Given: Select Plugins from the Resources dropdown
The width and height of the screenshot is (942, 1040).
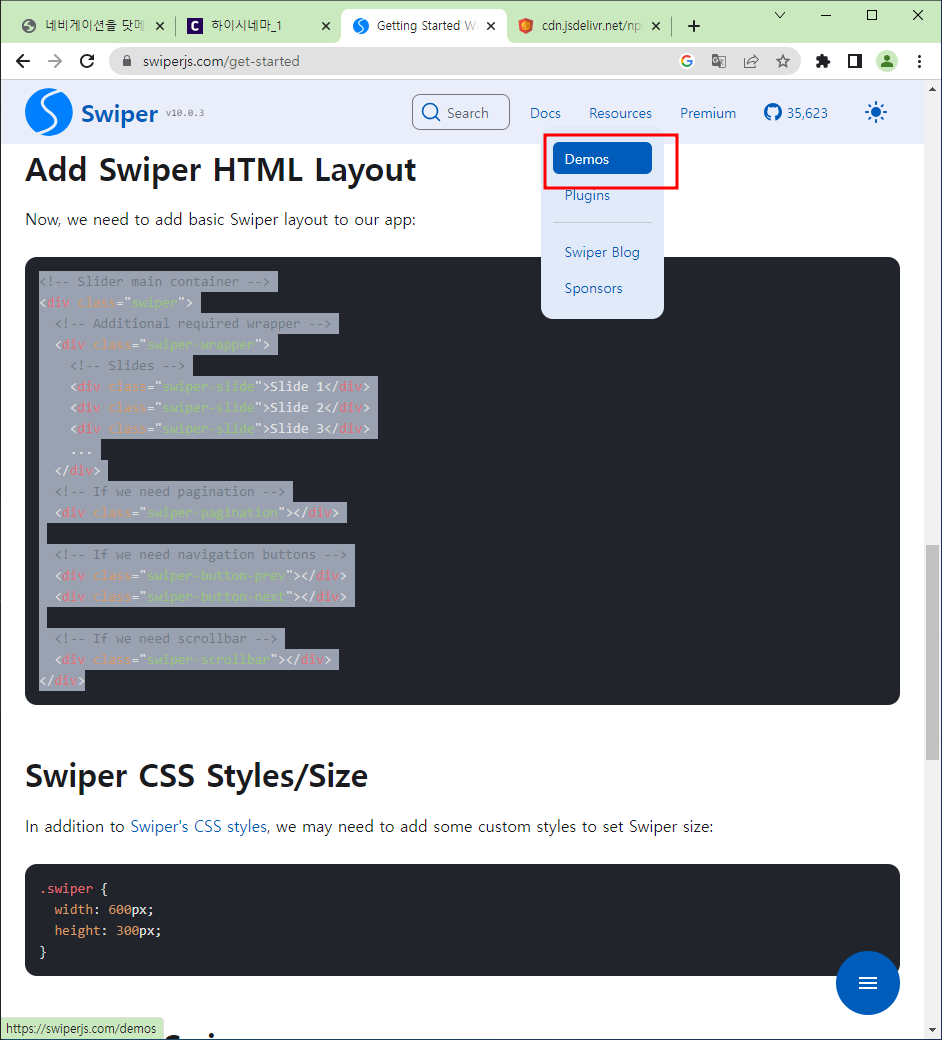Looking at the screenshot, I should [587, 195].
